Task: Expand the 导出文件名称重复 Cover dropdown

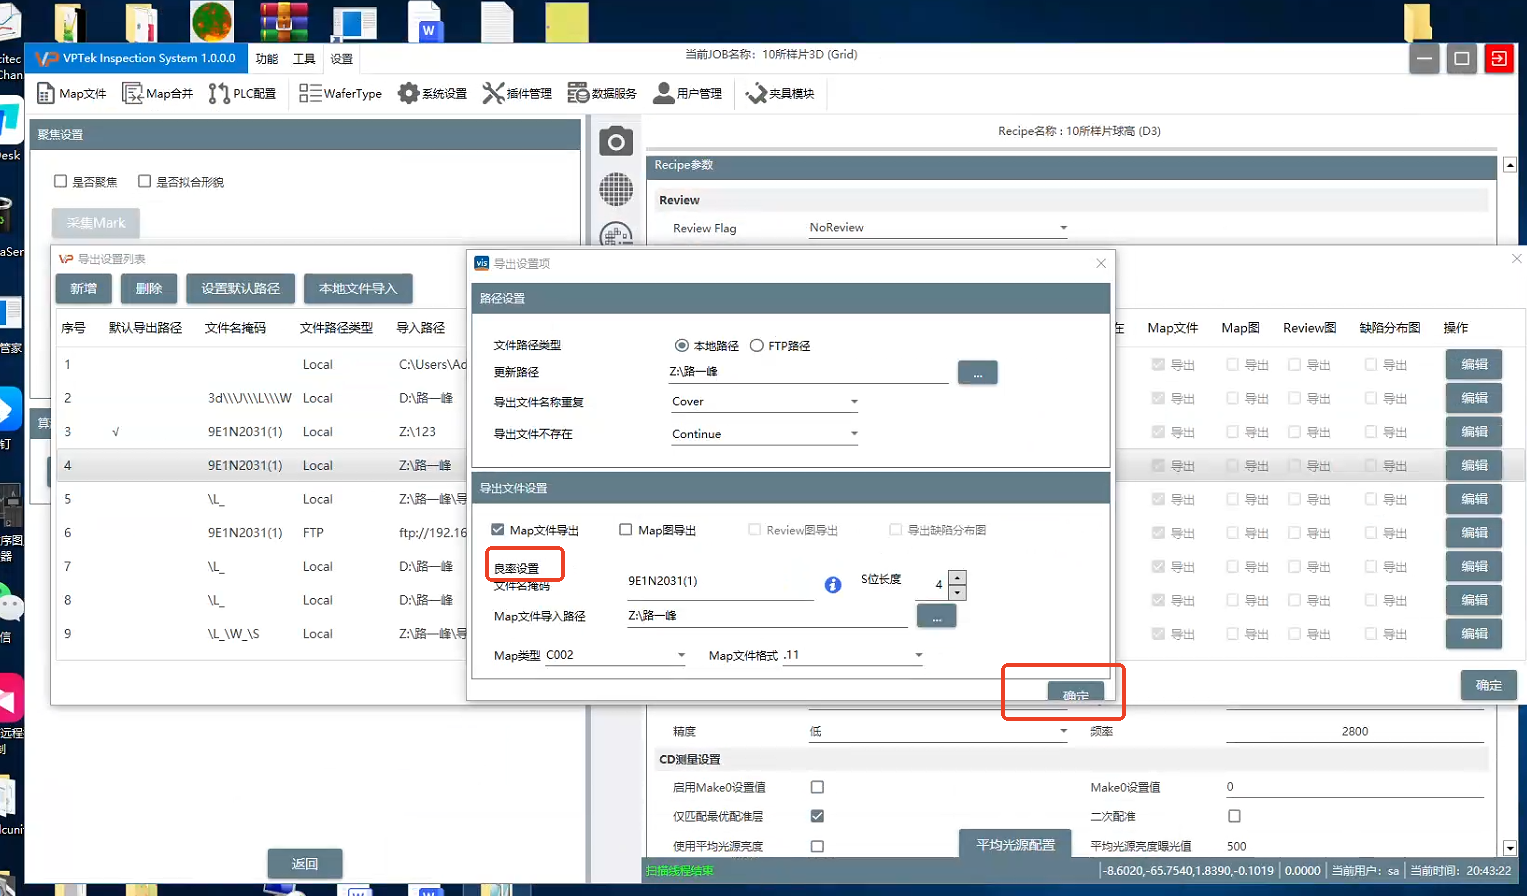Action: 853,402
